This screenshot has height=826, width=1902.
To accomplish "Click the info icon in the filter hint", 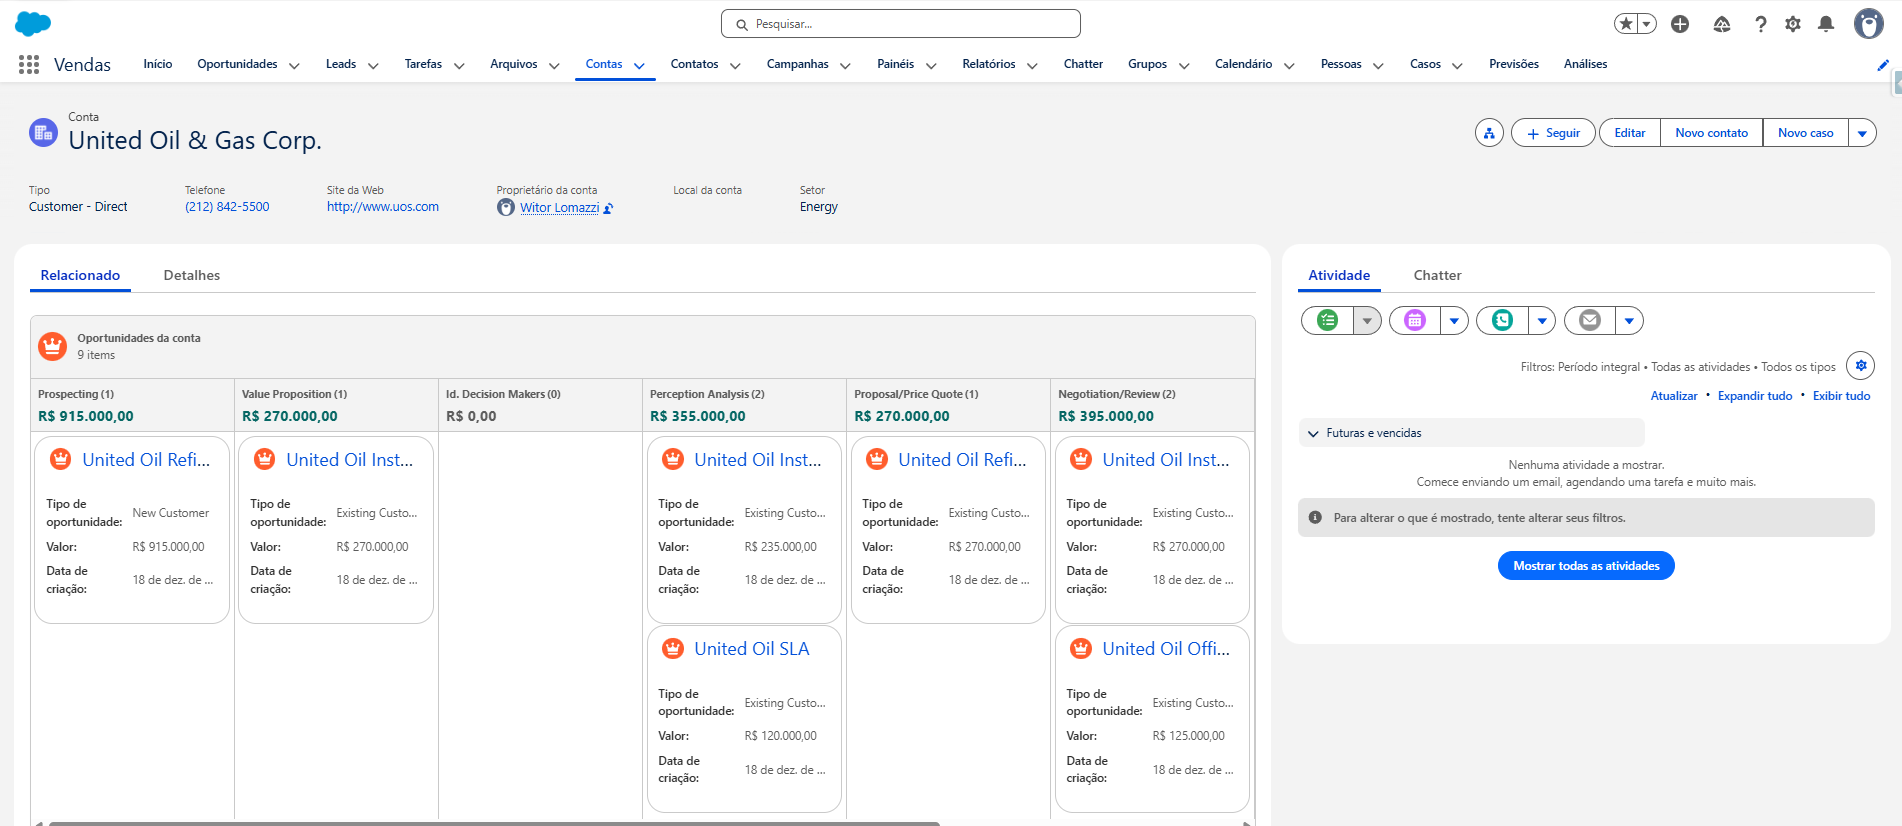I will pos(1315,518).
